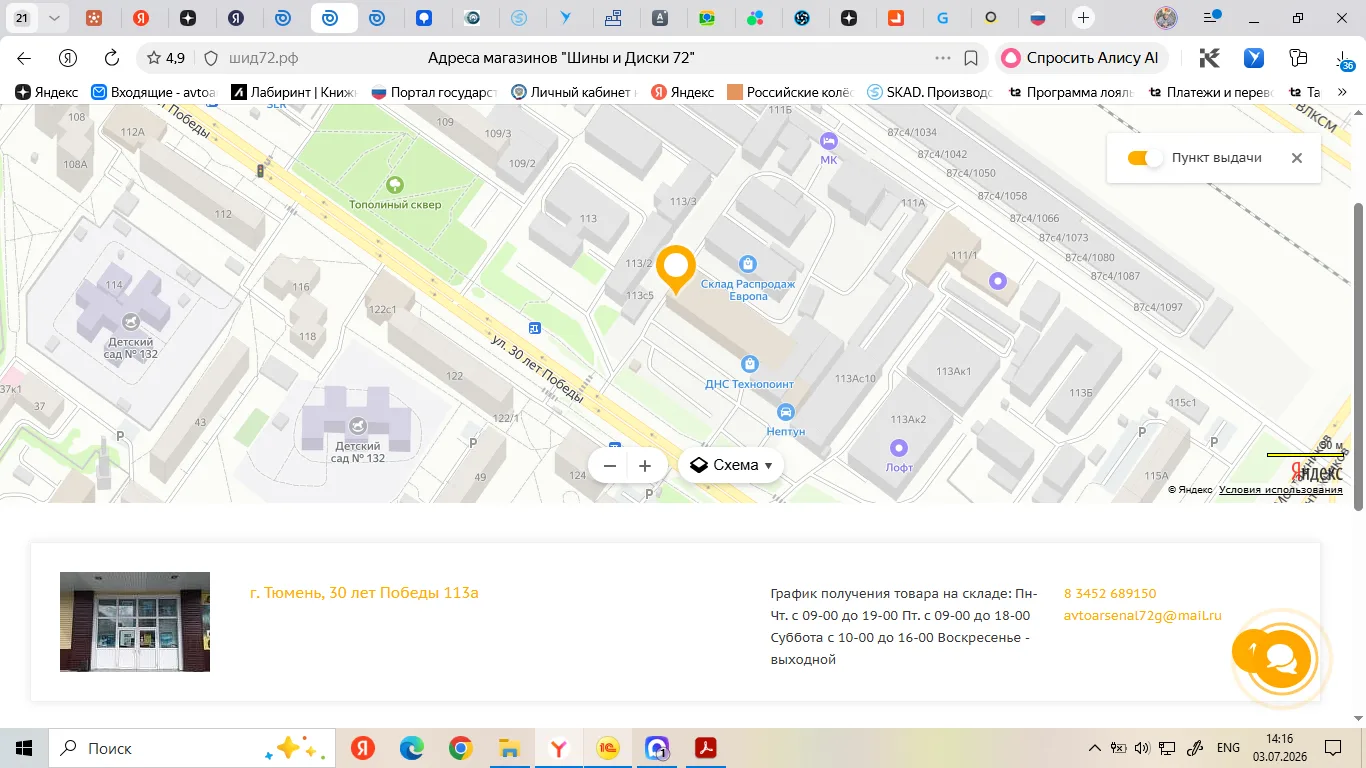Open the Лабиринт | Книжн bookmark
This screenshot has width=1366, height=768.
(x=294, y=92)
